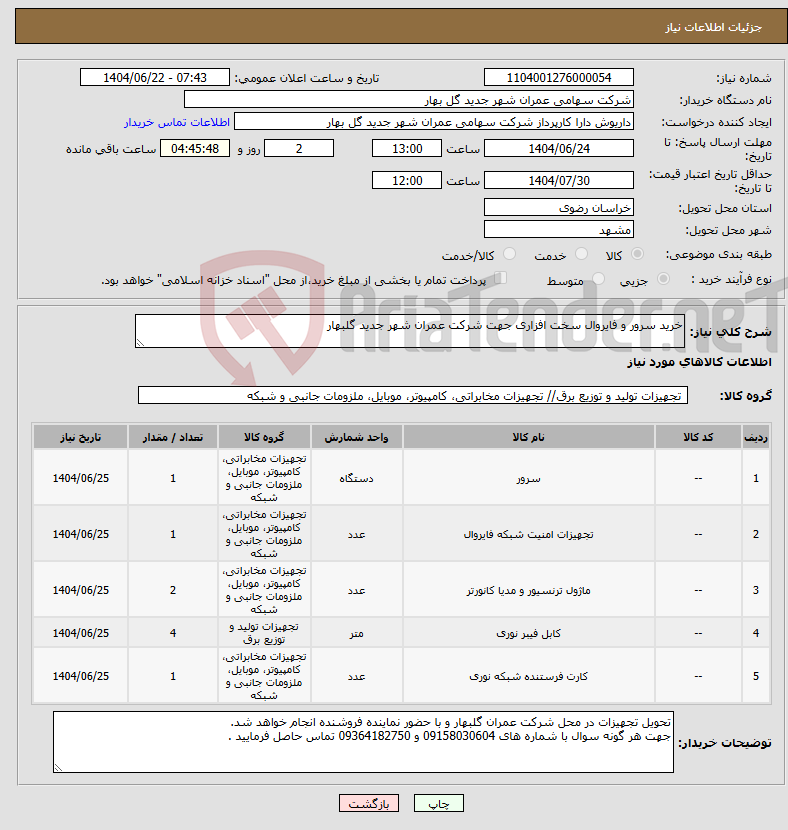Viewport: 788px width, 830px height.
Task: Click the announcement date field 1404/06/22 - 07:43
Action: click(x=155, y=77)
